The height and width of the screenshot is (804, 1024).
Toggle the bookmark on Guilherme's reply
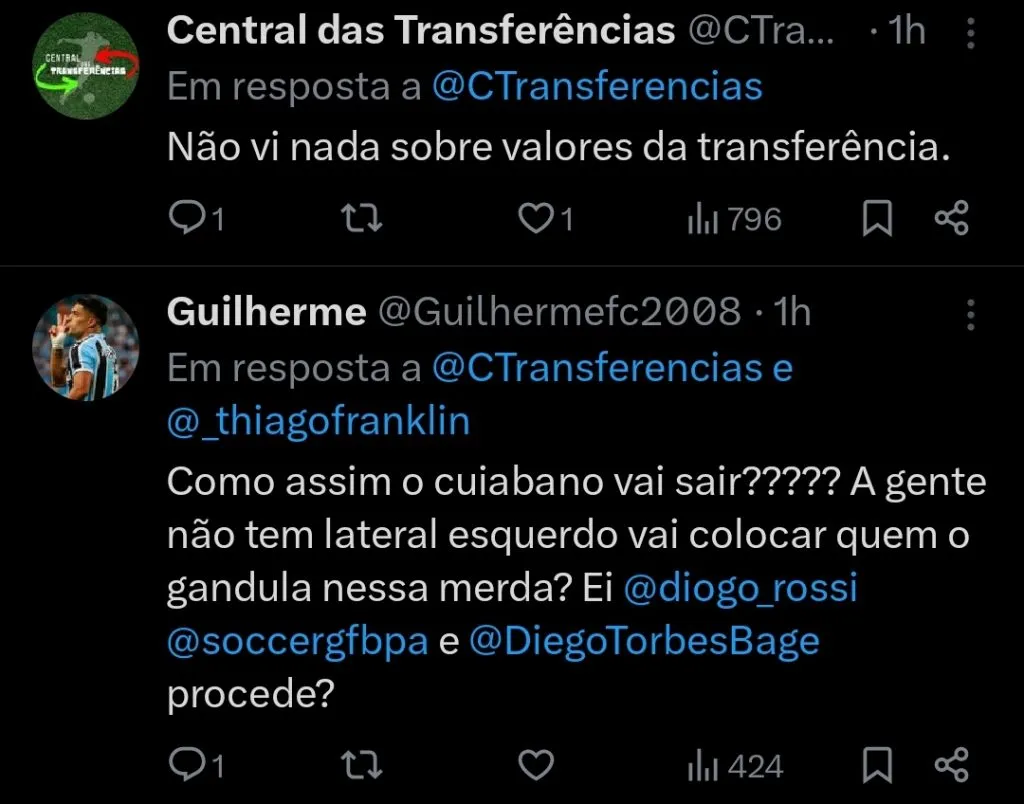pos(877,764)
